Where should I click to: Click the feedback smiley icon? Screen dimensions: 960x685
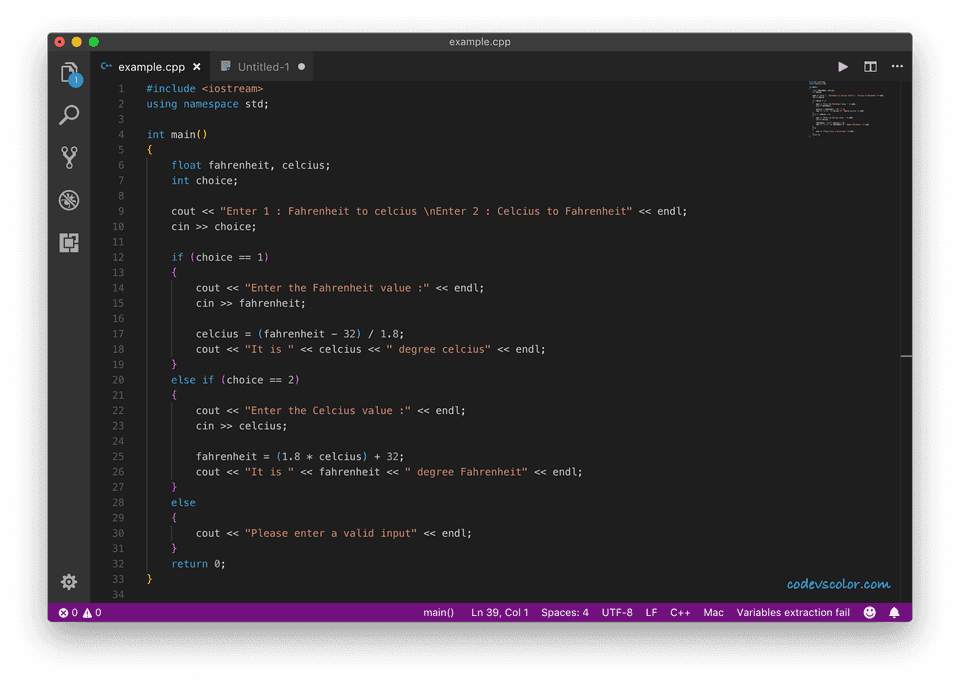tap(869, 612)
